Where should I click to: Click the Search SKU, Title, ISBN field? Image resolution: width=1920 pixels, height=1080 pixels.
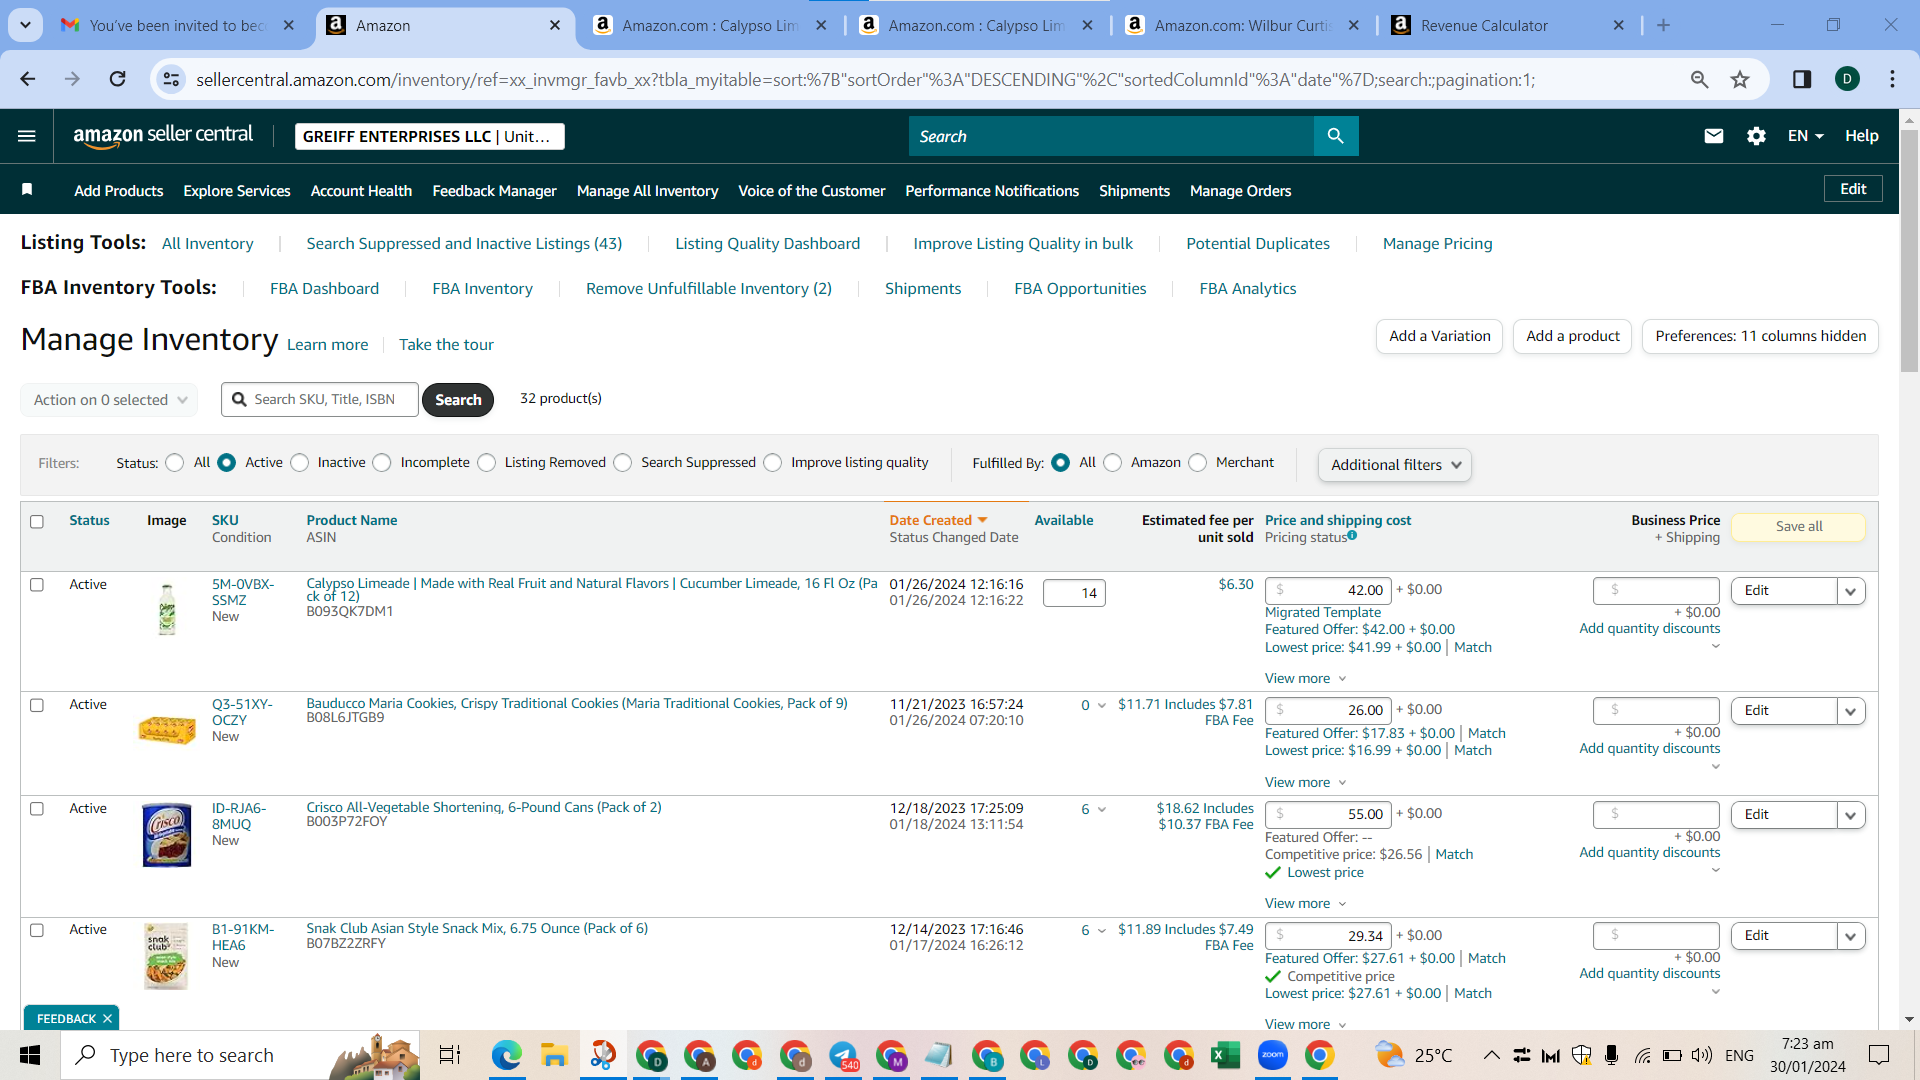(x=320, y=399)
